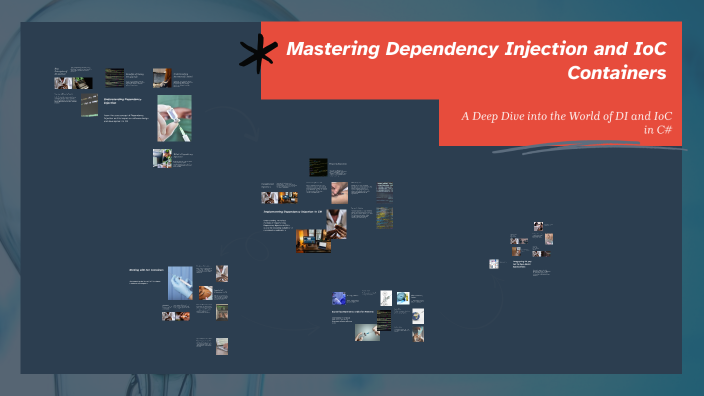Open the far-right cluster's bold topic heading
Image resolution: width=704 pixels, height=396 pixels.
[522, 264]
